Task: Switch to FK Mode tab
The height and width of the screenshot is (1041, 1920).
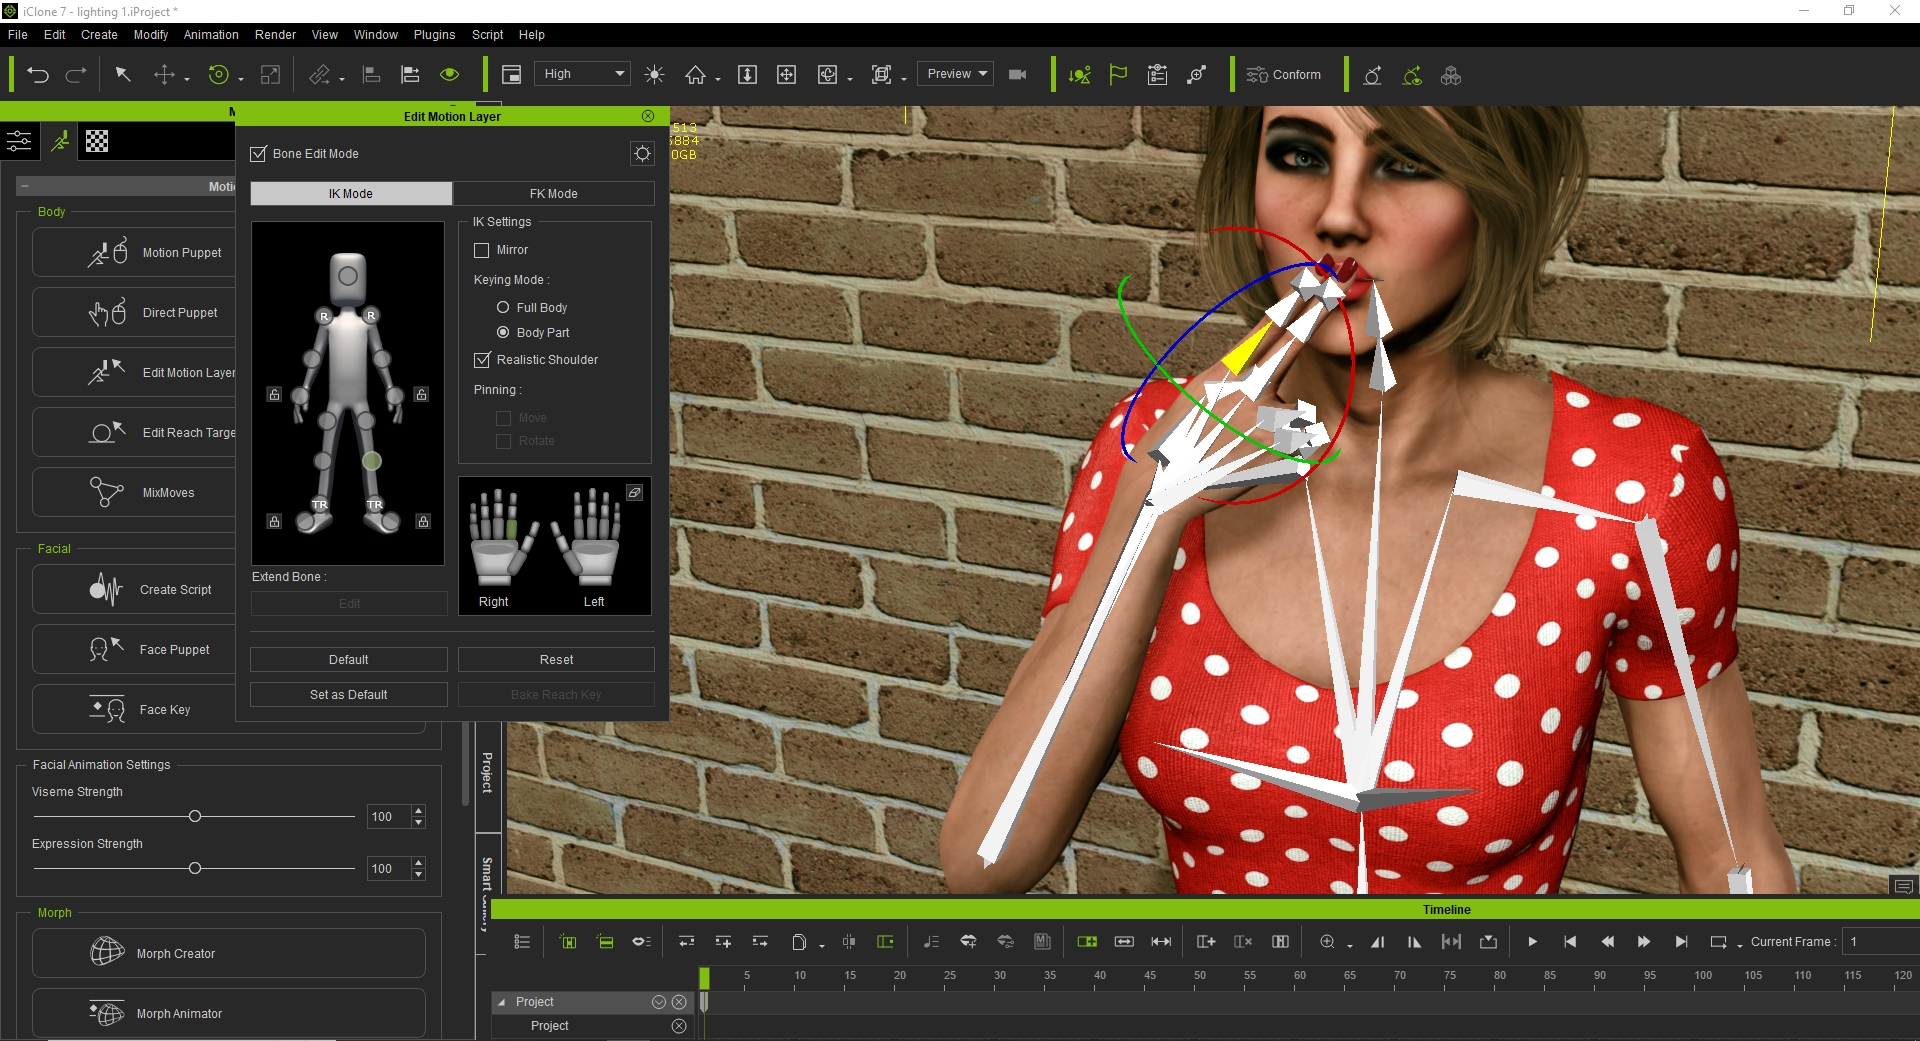Action: point(554,193)
